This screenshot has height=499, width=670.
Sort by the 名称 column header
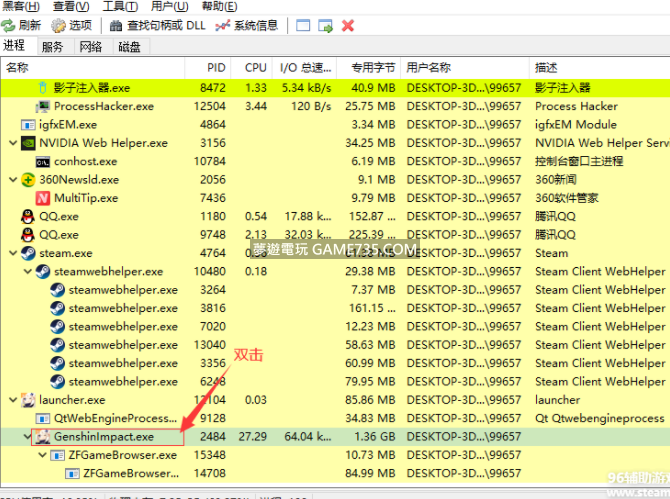tap(93, 68)
